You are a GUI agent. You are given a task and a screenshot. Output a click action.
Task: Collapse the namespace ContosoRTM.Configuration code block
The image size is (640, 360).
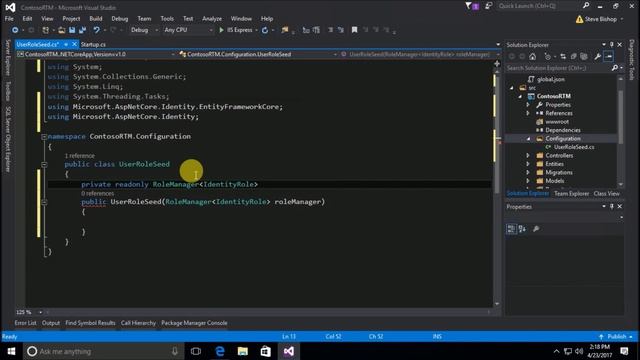tap(44, 137)
